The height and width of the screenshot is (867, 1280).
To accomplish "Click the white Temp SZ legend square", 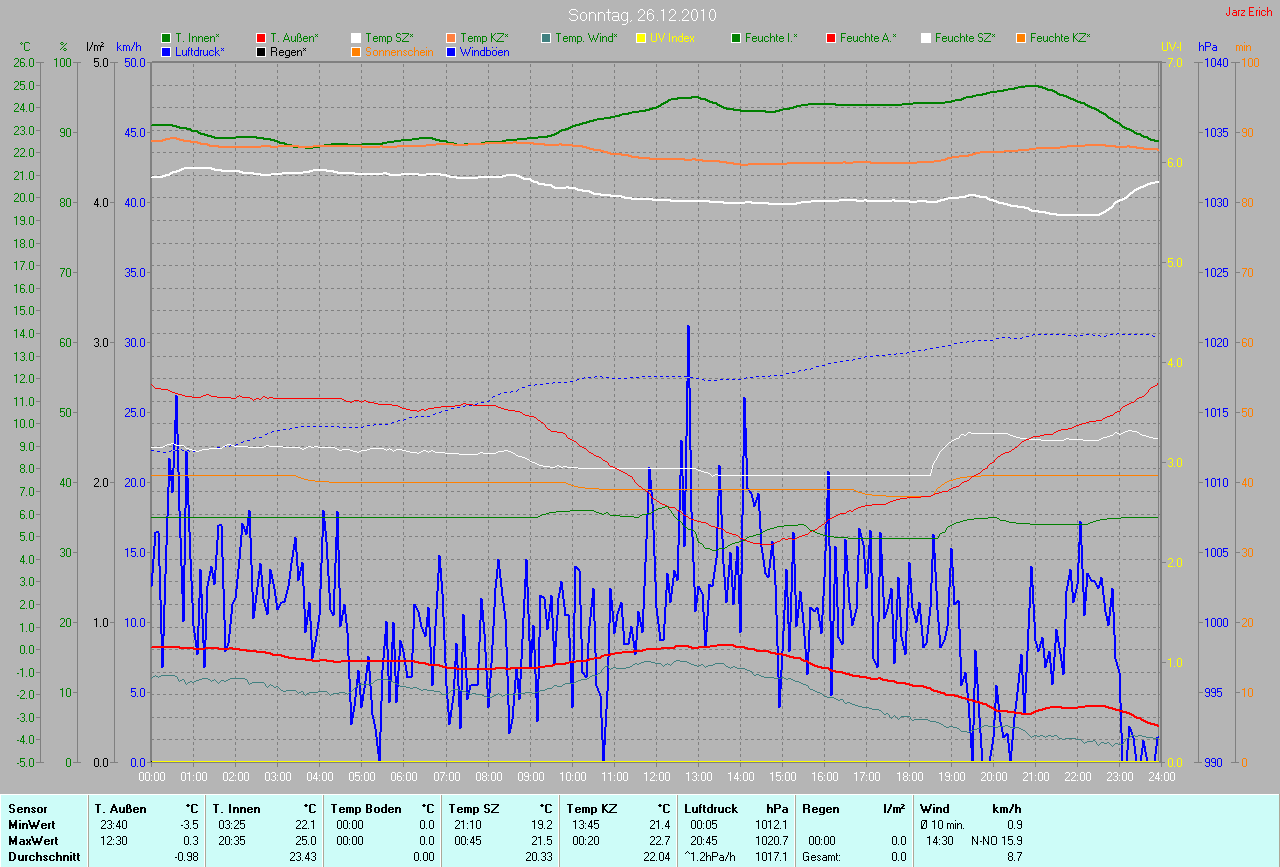I will (x=356, y=38).
